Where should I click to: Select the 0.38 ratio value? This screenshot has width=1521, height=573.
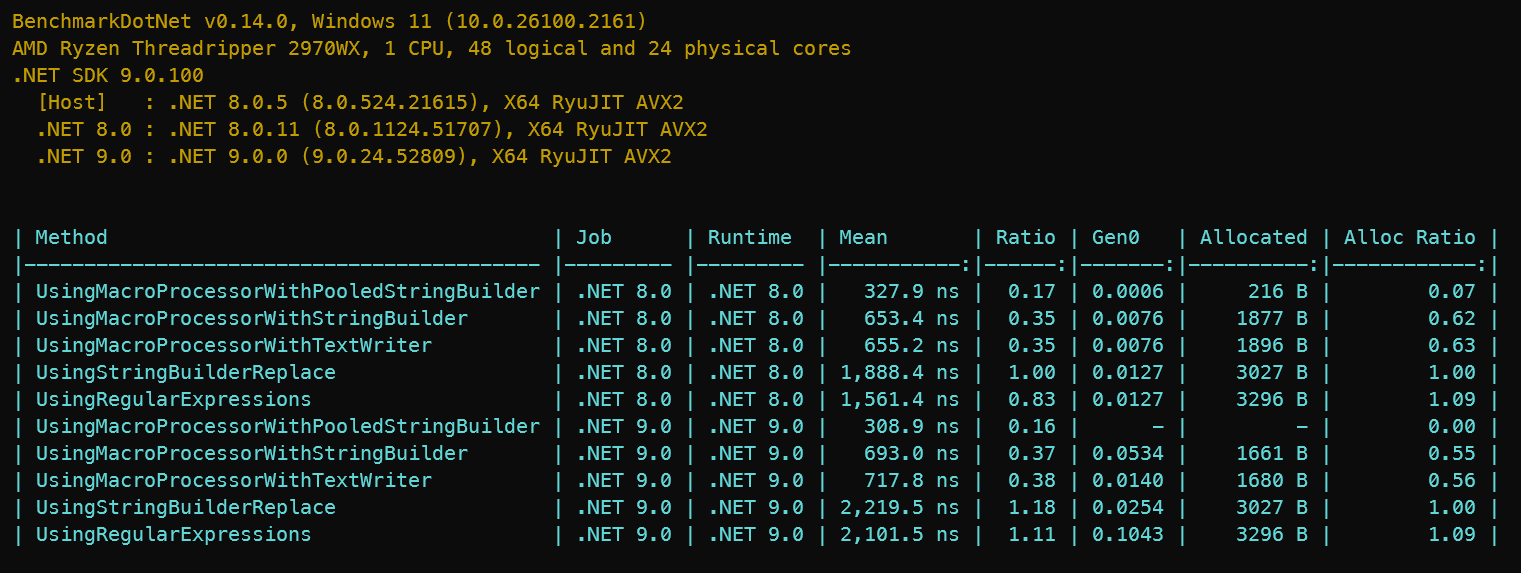[1032, 480]
